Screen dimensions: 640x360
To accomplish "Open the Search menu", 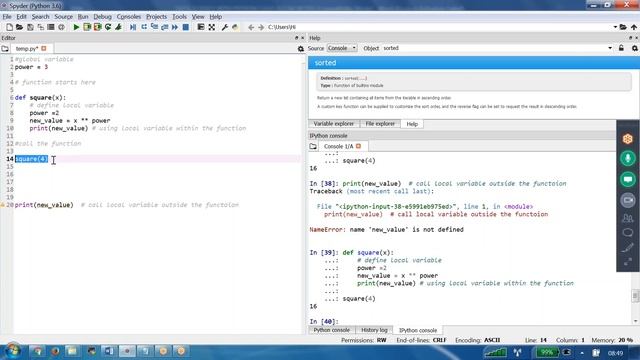I will [40, 17].
